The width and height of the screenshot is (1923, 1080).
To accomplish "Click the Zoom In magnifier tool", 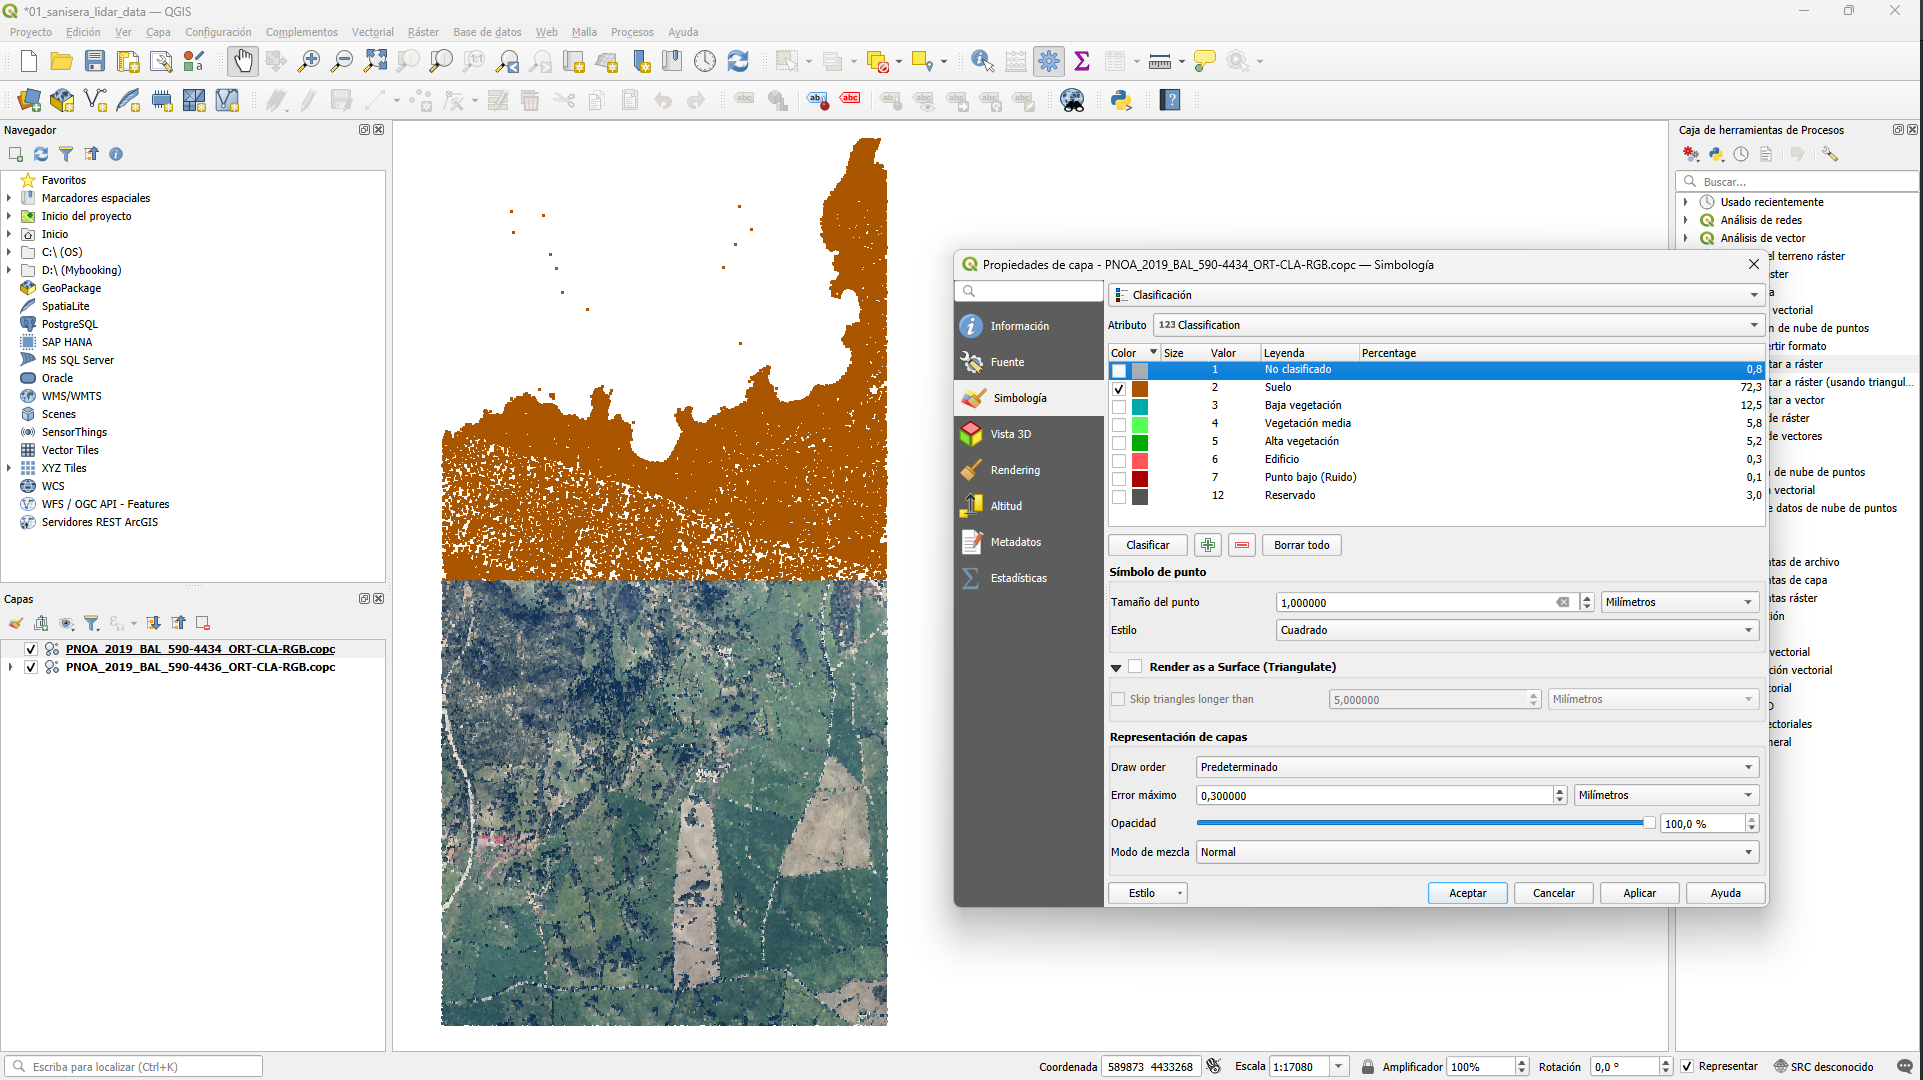I will [x=309, y=61].
